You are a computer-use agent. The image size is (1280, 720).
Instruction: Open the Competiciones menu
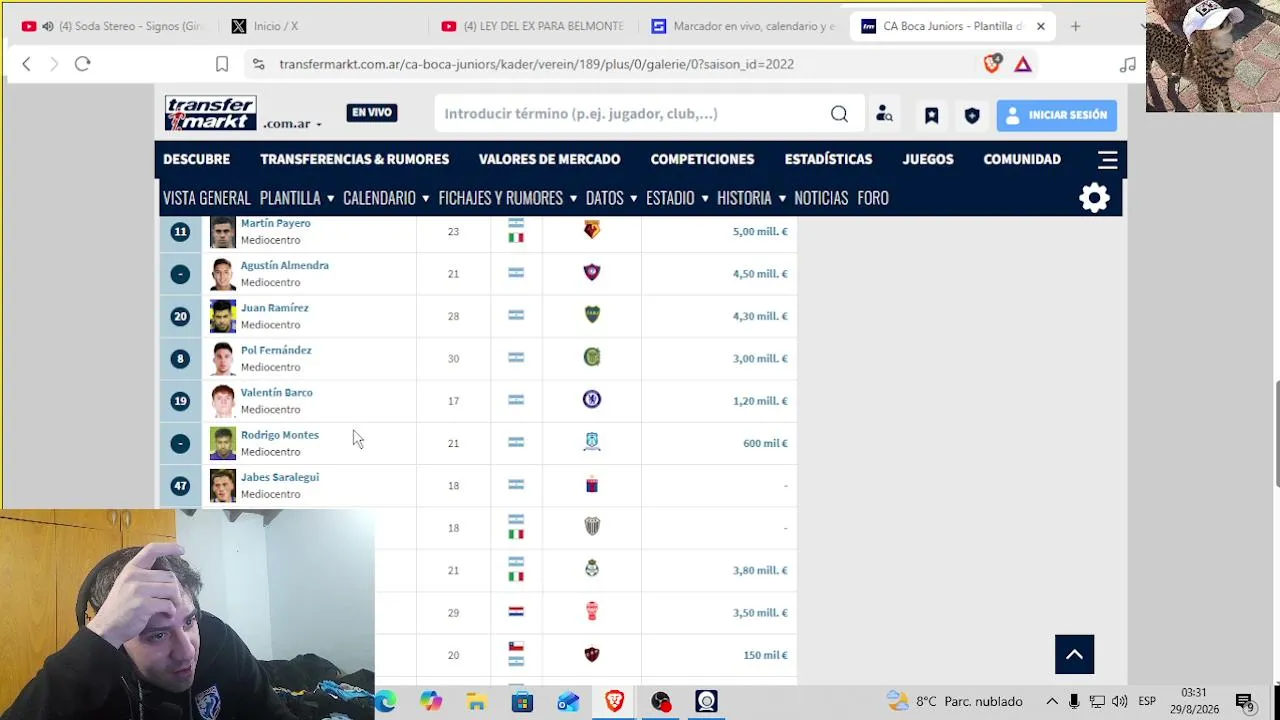(702, 159)
